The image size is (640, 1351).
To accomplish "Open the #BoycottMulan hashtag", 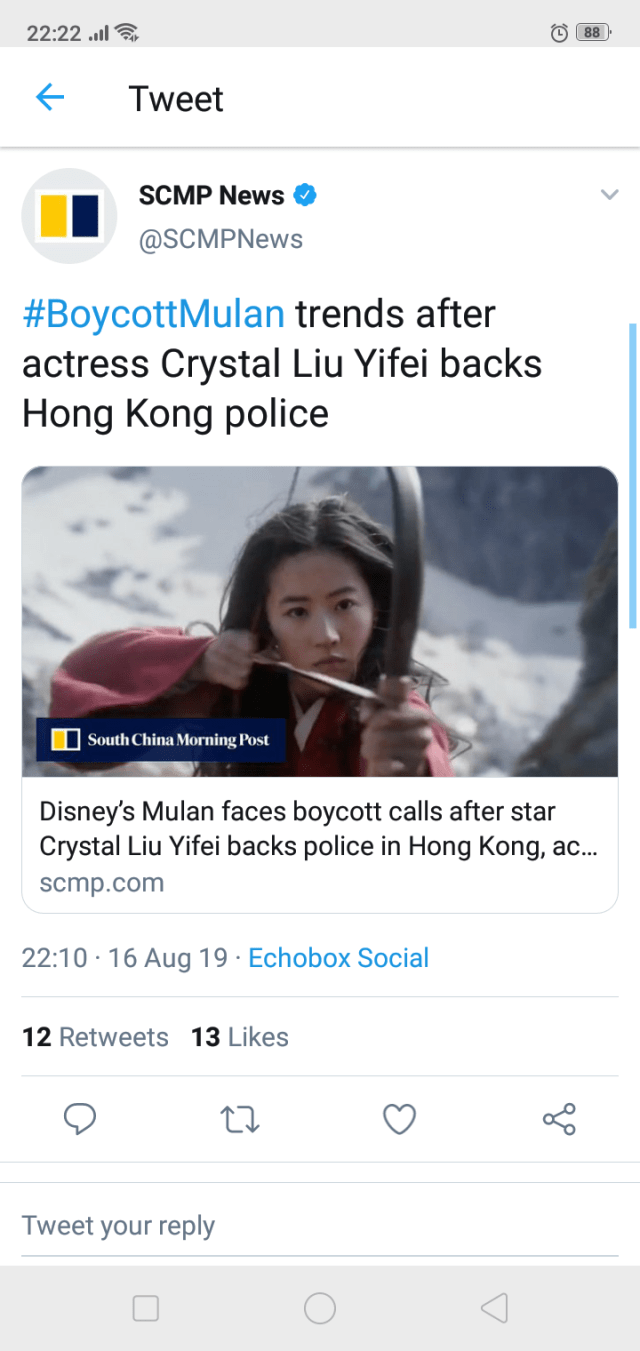I will click(x=153, y=315).
